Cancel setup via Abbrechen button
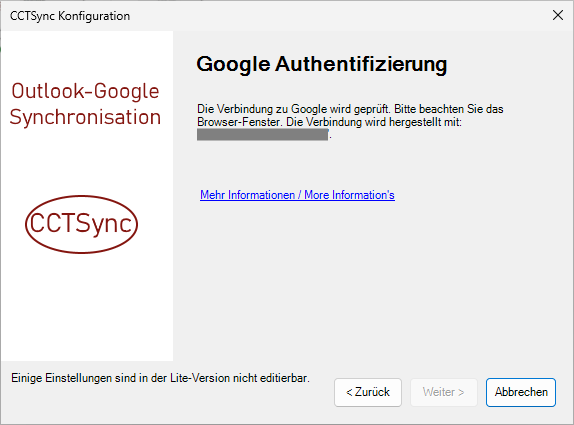The height and width of the screenshot is (425, 574). (521, 392)
